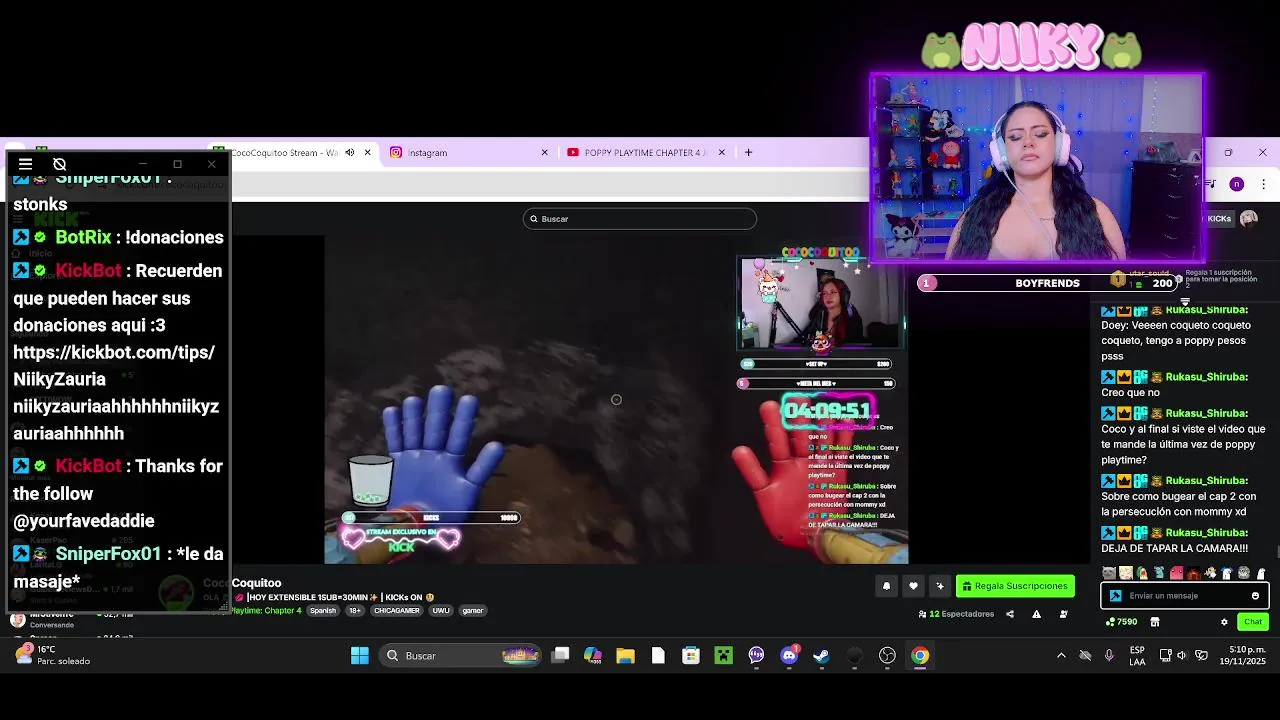The width and height of the screenshot is (1280, 720).
Task: Open chat settings gear
Action: (1224, 622)
